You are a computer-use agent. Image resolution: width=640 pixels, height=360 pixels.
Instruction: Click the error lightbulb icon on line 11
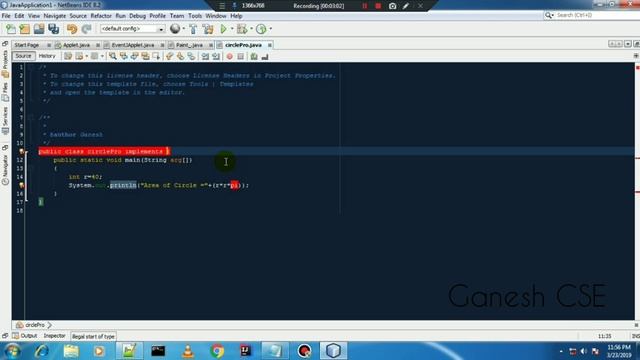point(22,151)
